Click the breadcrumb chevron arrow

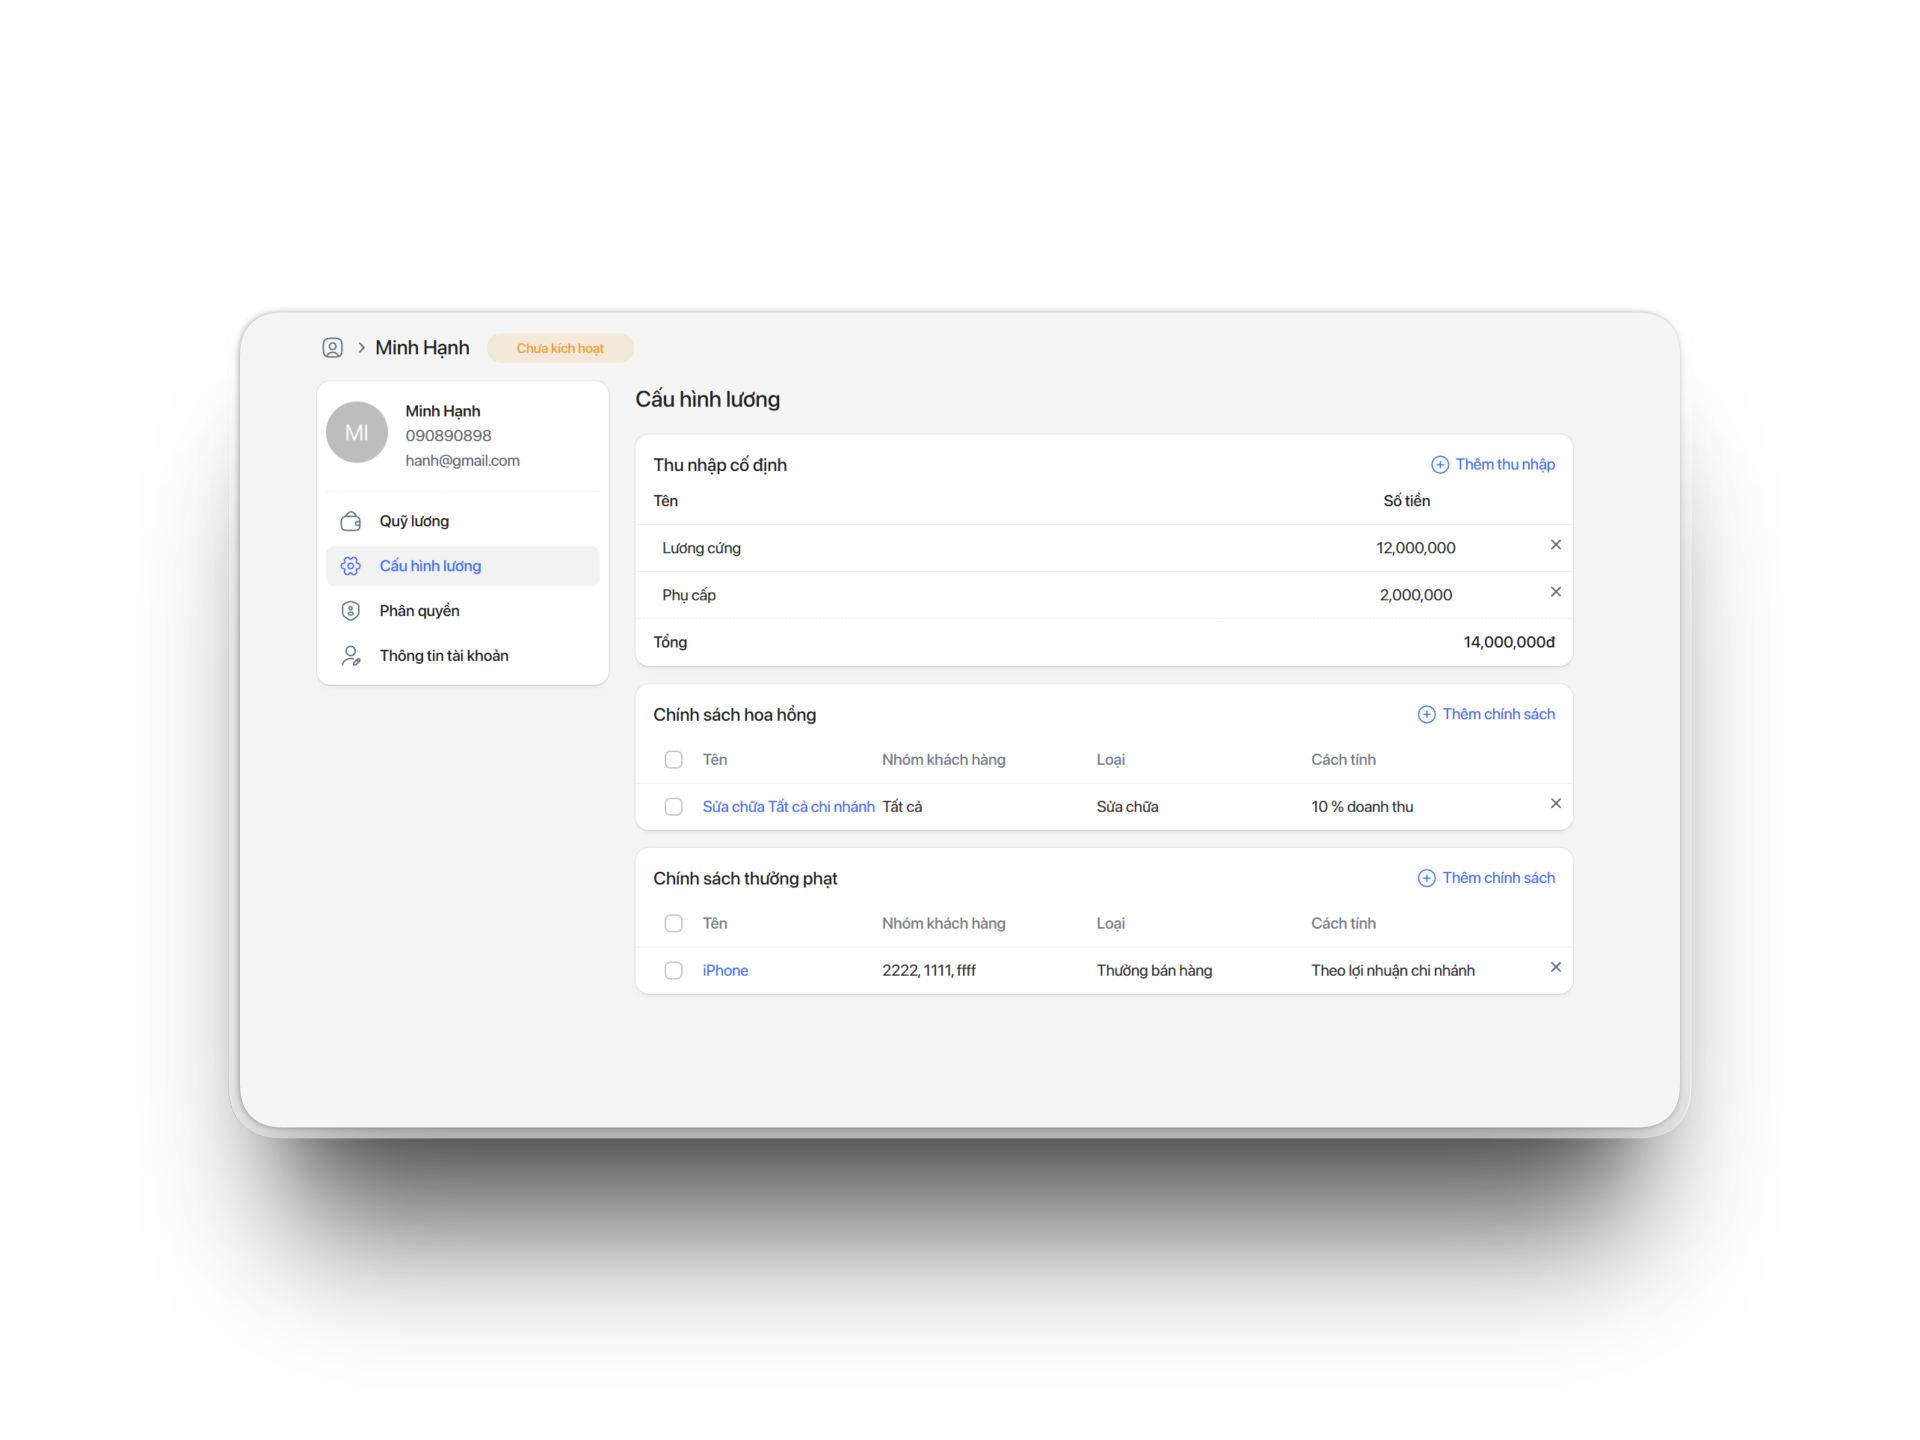pyautogui.click(x=361, y=348)
